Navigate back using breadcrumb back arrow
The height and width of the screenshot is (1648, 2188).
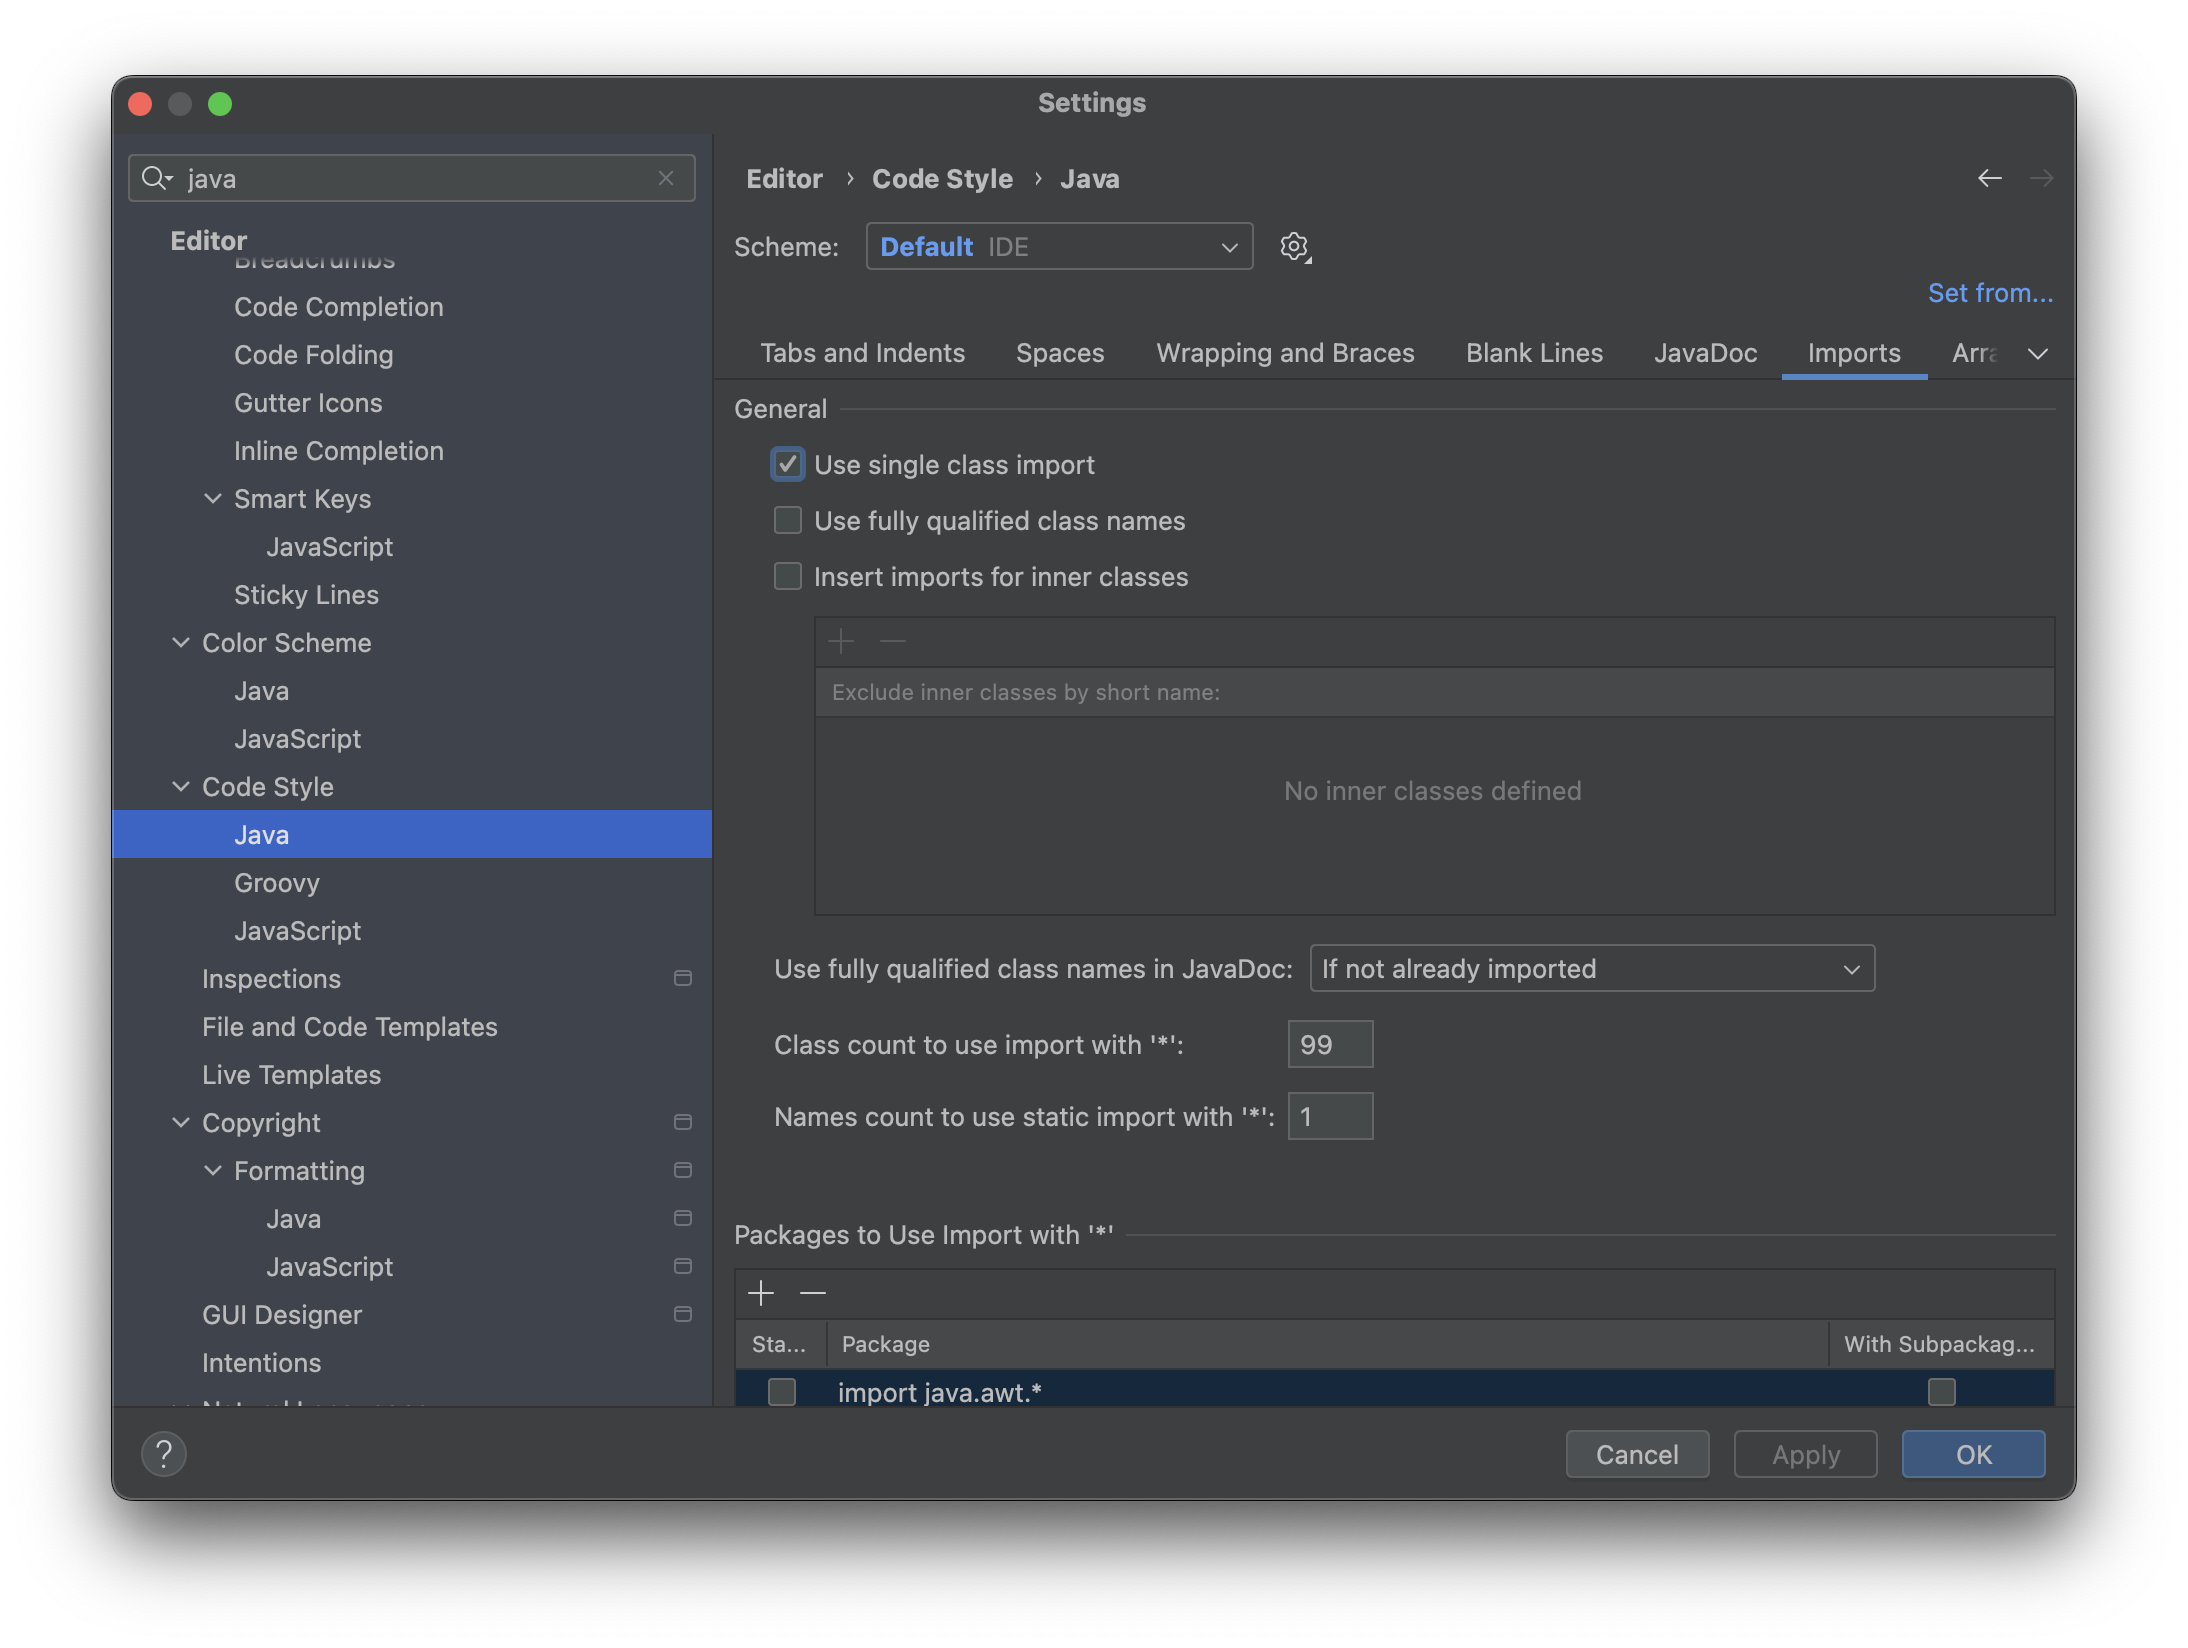point(1990,178)
